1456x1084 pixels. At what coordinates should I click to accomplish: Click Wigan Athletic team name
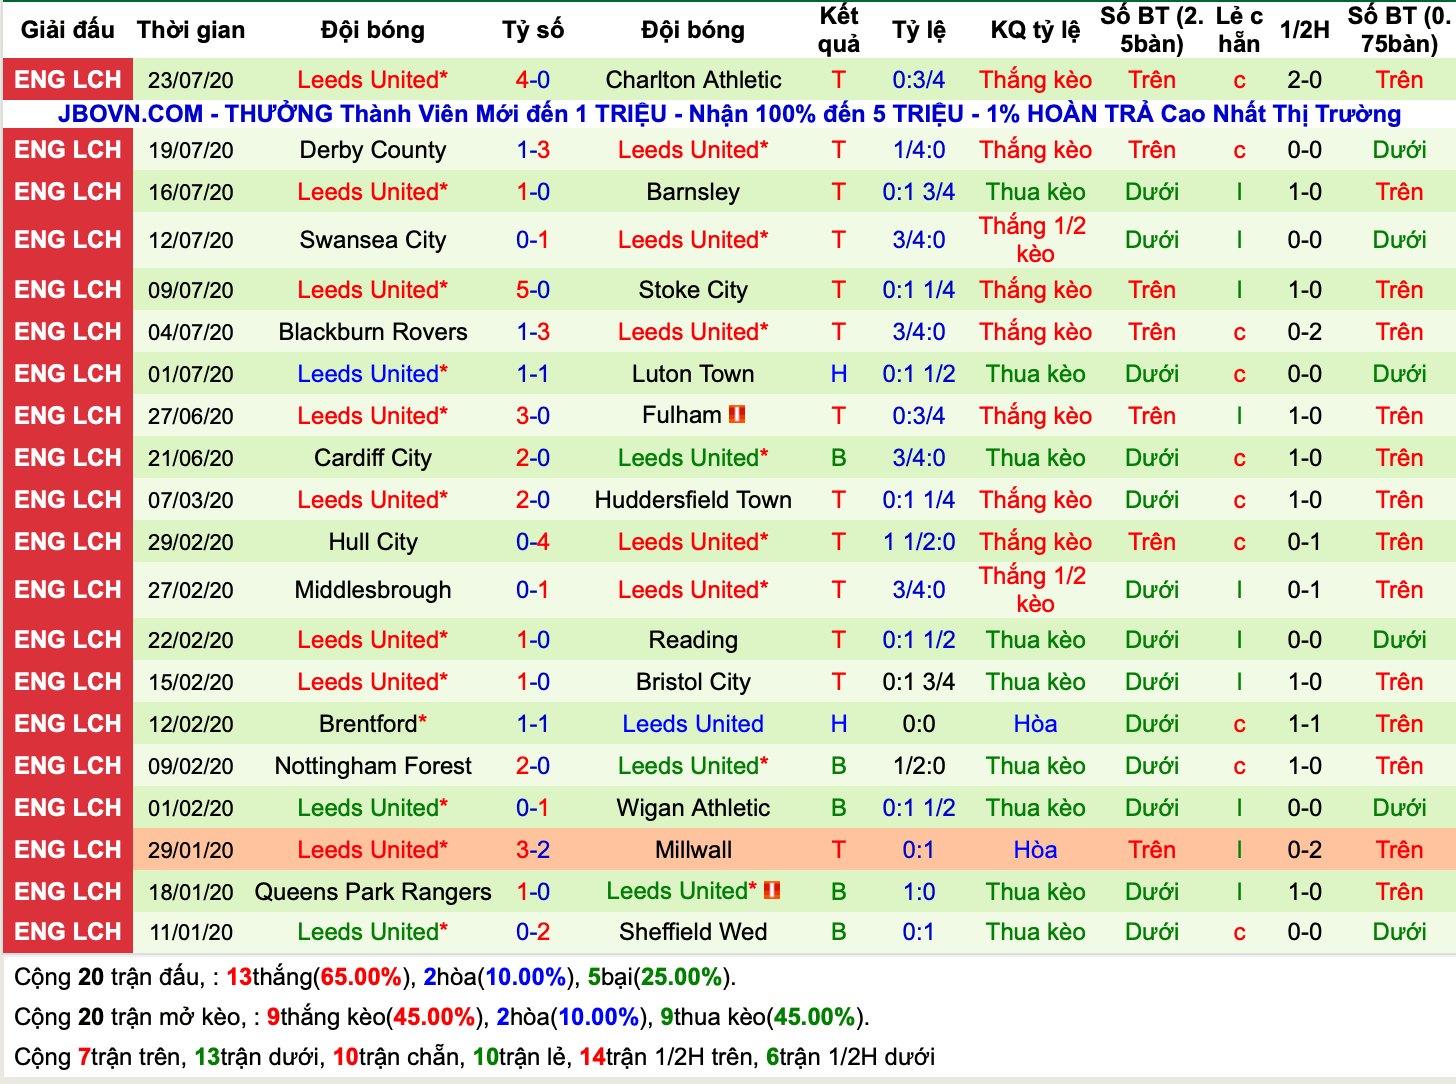693,808
